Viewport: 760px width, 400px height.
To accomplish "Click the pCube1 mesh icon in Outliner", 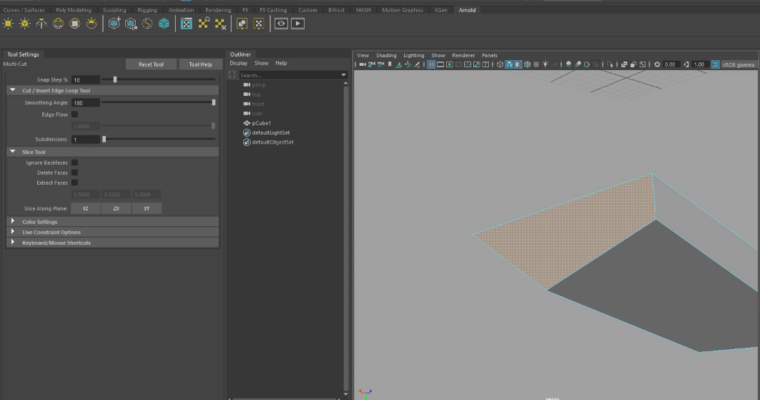I will click(x=246, y=123).
